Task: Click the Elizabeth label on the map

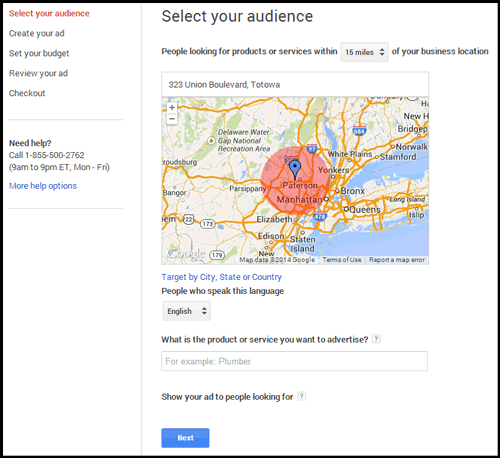Action: [x=274, y=219]
